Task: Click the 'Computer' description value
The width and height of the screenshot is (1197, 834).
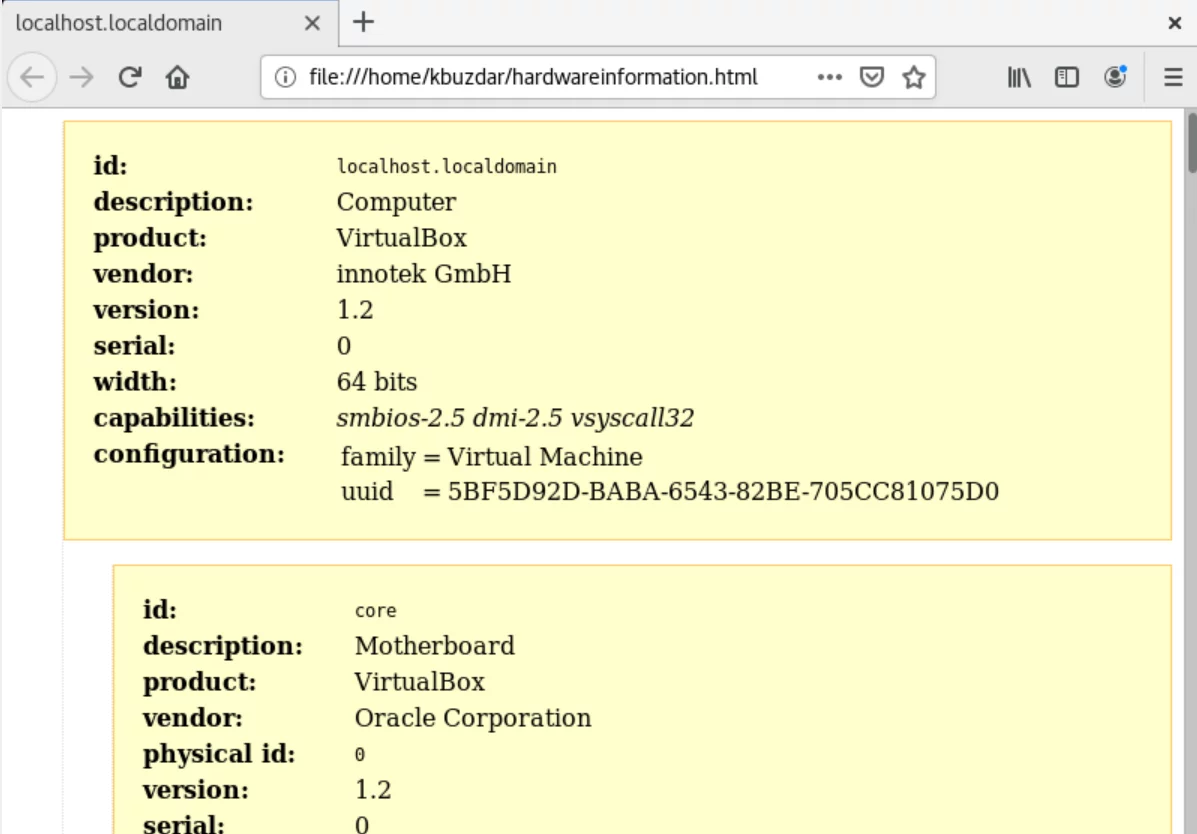Action: (396, 202)
